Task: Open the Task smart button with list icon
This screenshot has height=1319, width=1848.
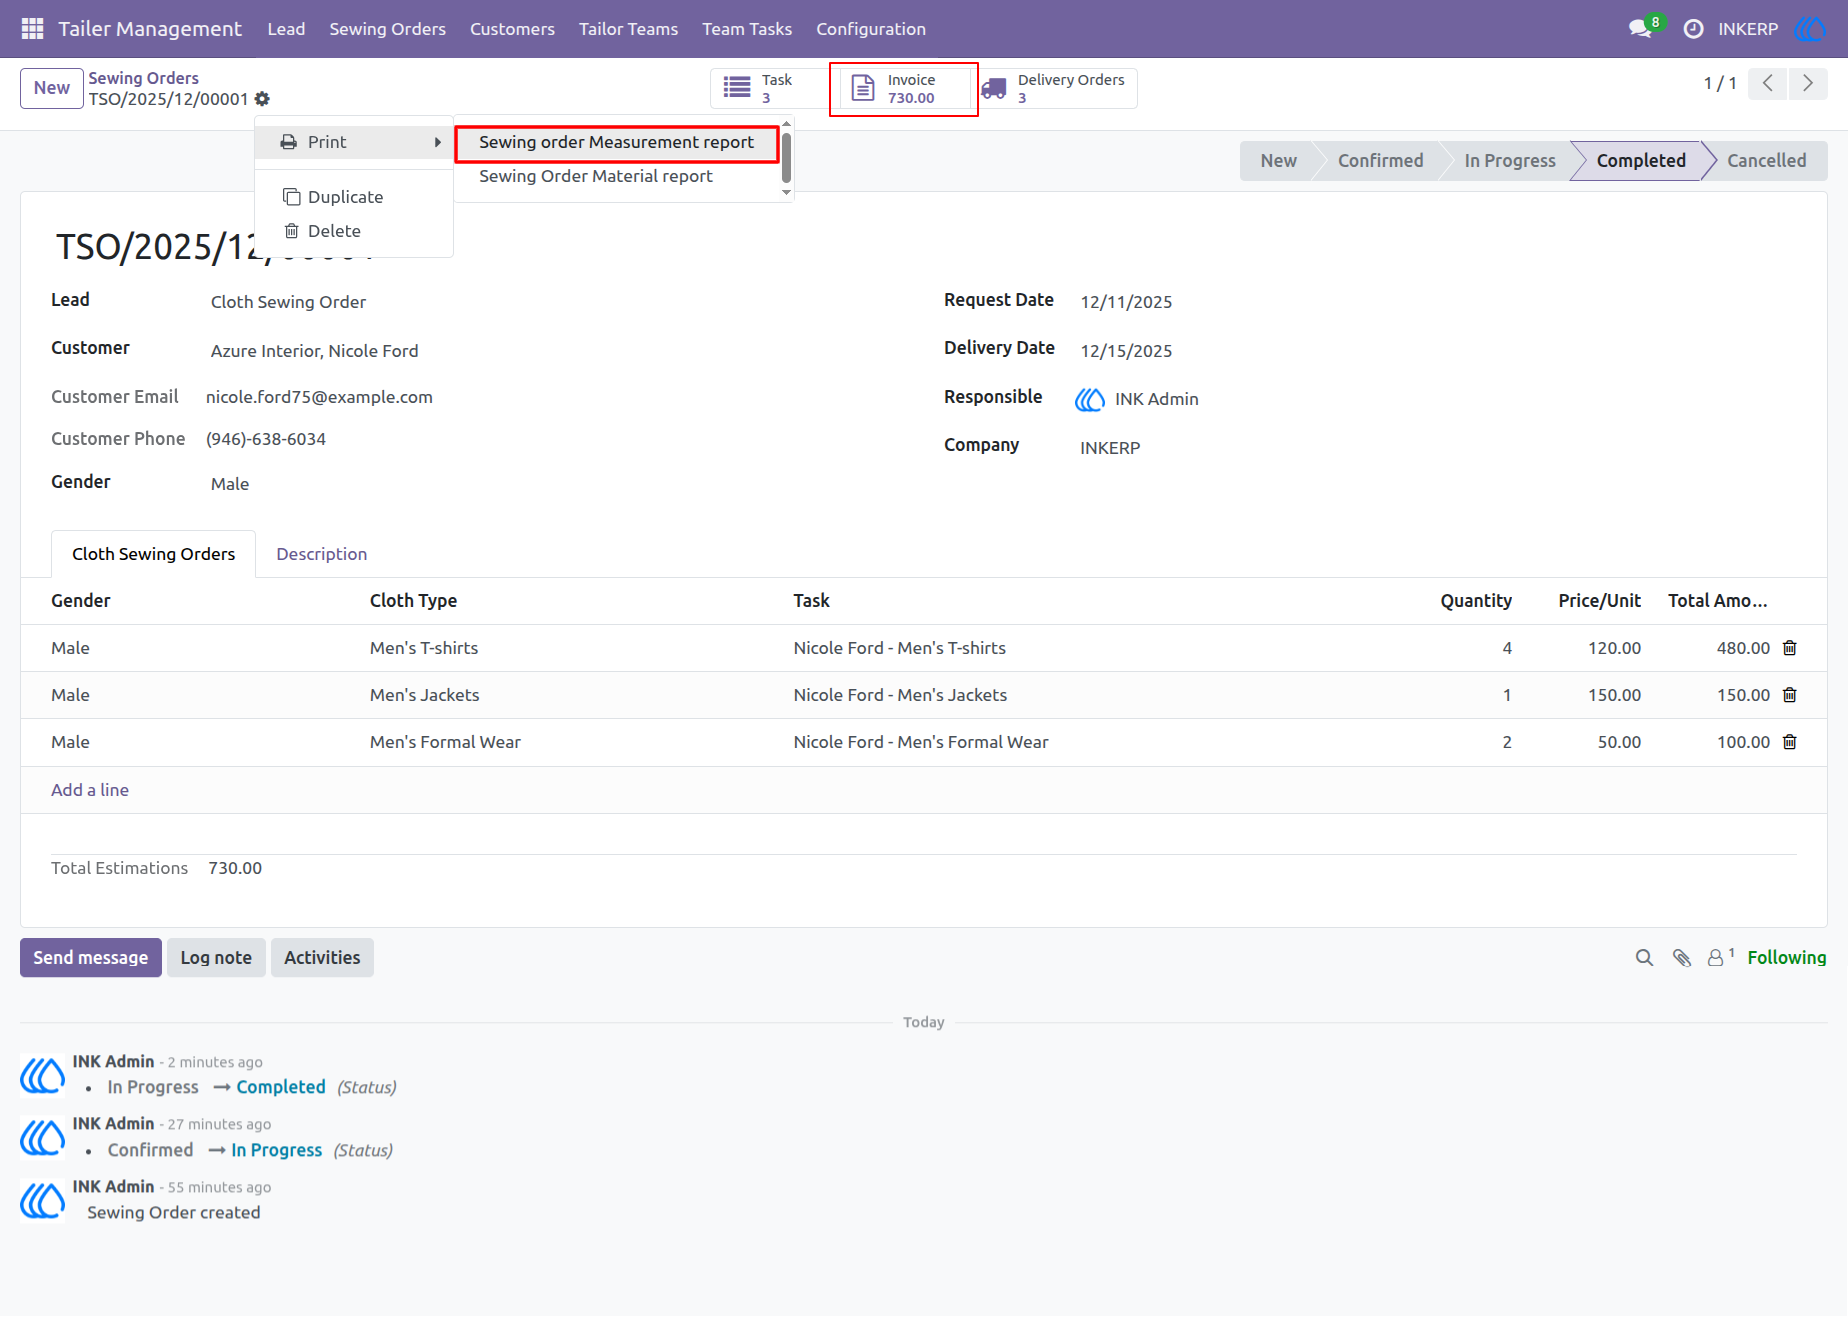Action: coord(770,88)
